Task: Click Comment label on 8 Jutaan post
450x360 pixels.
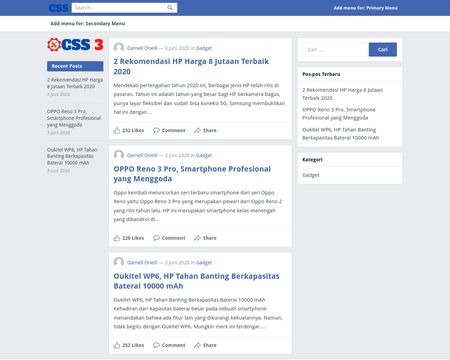Action: (x=173, y=130)
